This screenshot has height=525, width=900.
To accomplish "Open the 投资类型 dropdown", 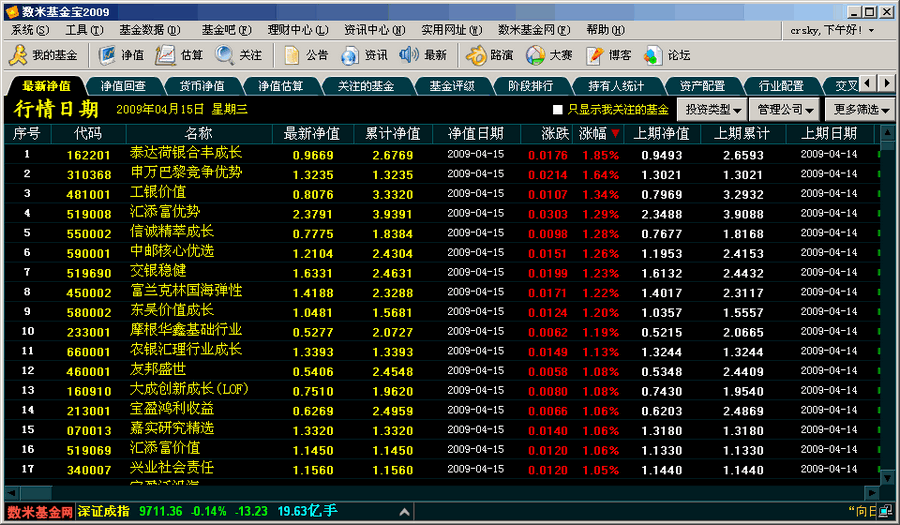I will [x=714, y=109].
